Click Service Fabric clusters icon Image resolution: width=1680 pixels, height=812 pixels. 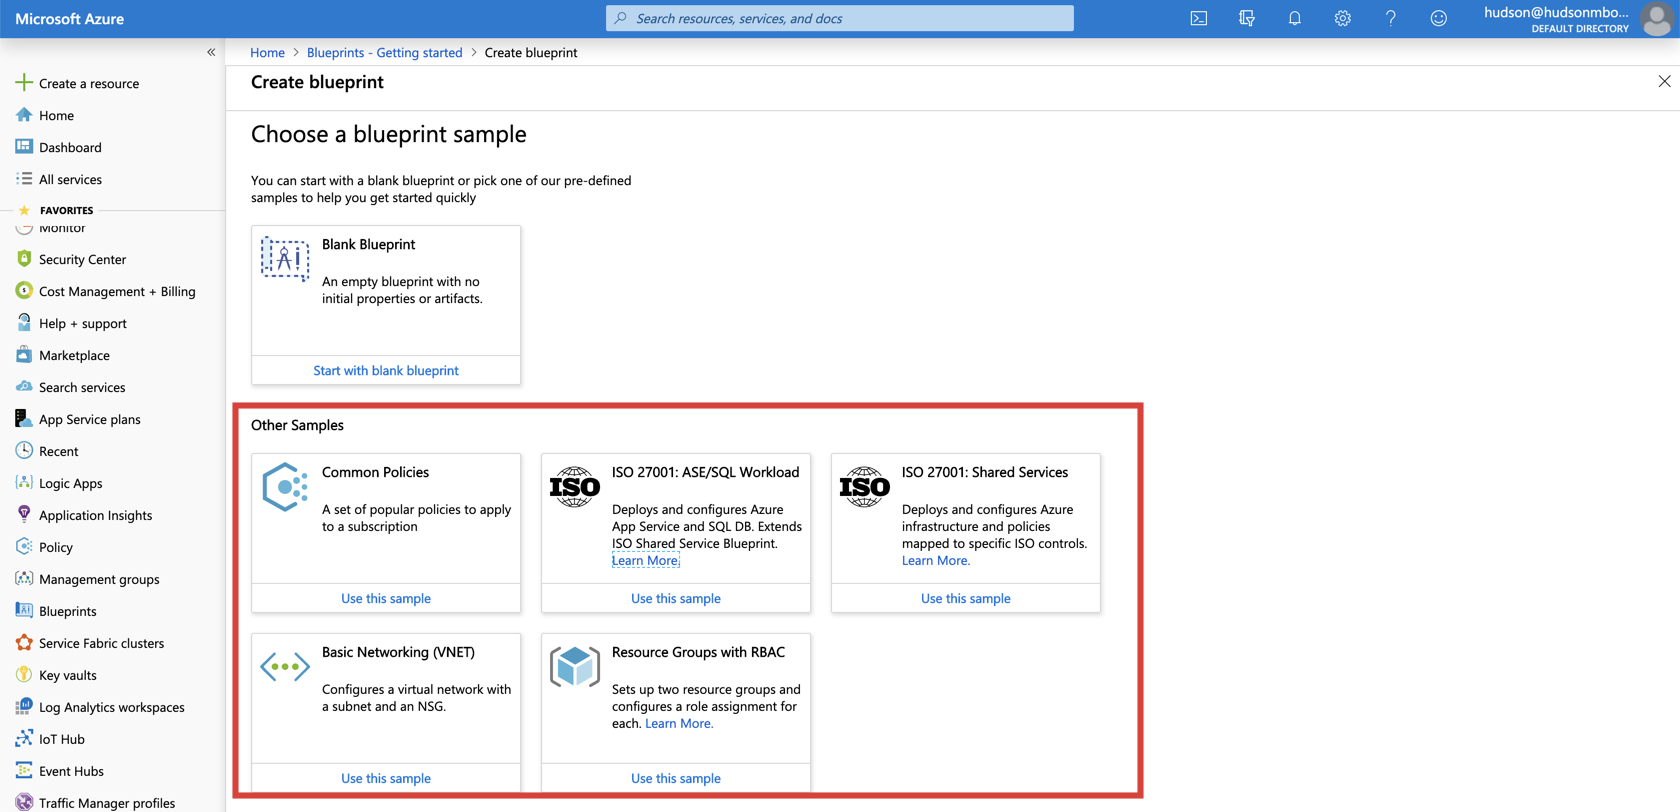click(24, 643)
